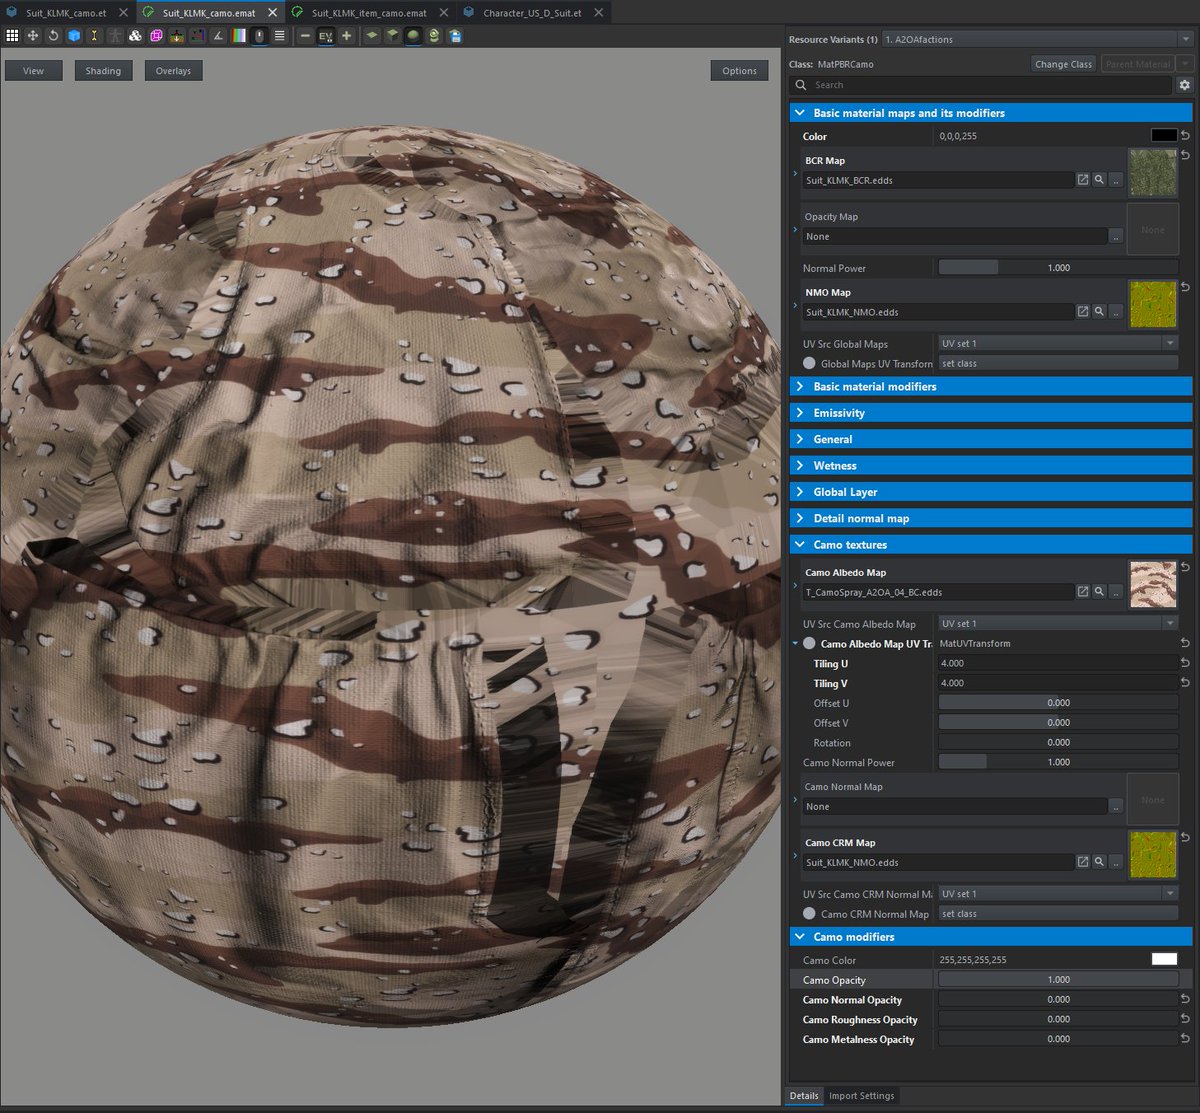Open the Shading menu button
Viewport: 1200px width, 1113px height.
103,71
